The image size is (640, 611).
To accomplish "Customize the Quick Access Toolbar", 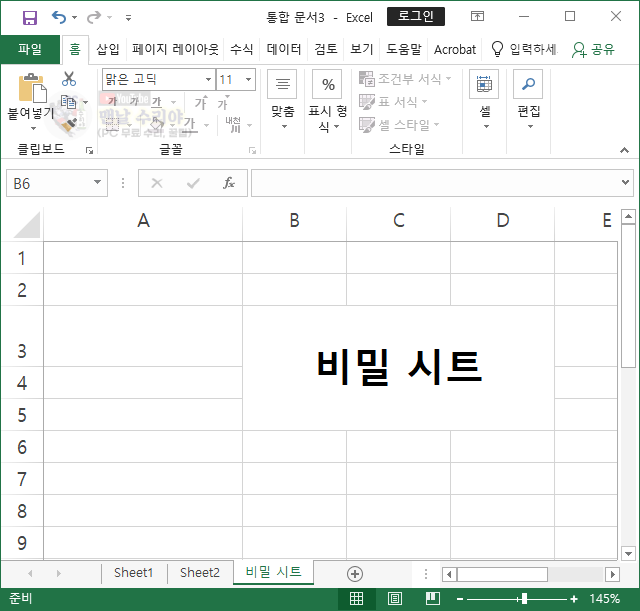I will click(x=128, y=18).
